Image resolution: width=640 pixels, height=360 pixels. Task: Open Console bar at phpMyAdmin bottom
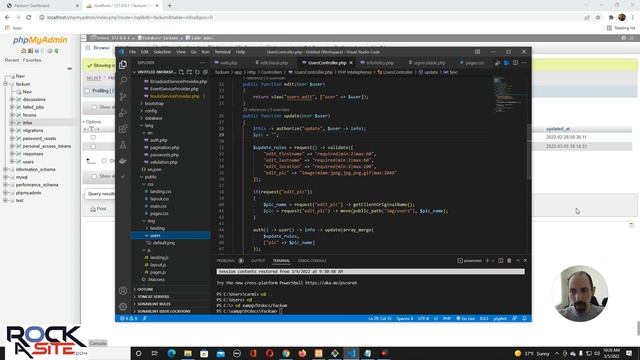(x=98, y=343)
